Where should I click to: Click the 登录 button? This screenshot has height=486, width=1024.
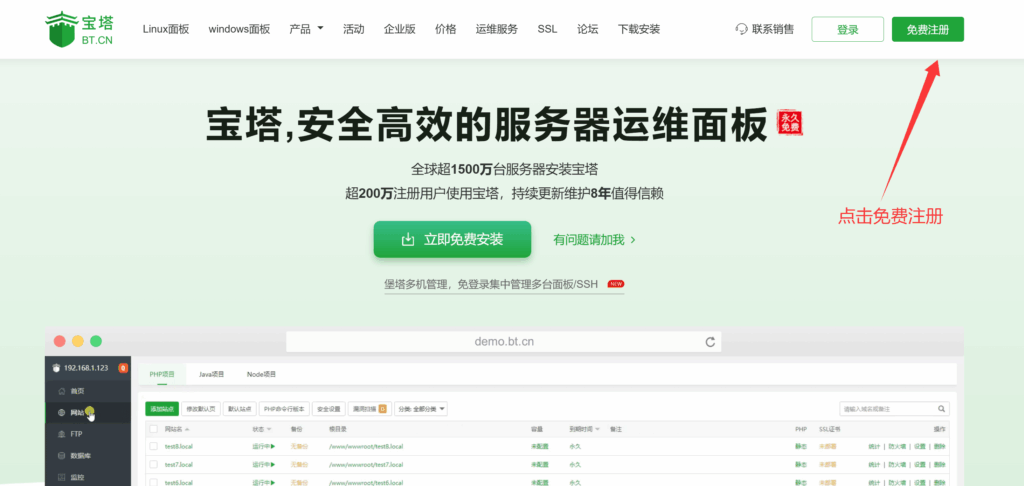tap(848, 29)
